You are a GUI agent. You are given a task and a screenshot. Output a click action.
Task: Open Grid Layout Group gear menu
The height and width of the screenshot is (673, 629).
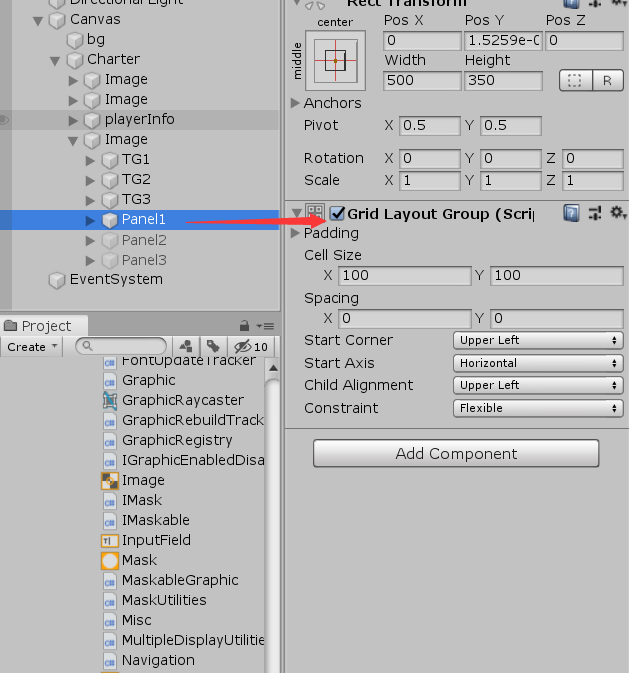coord(618,213)
